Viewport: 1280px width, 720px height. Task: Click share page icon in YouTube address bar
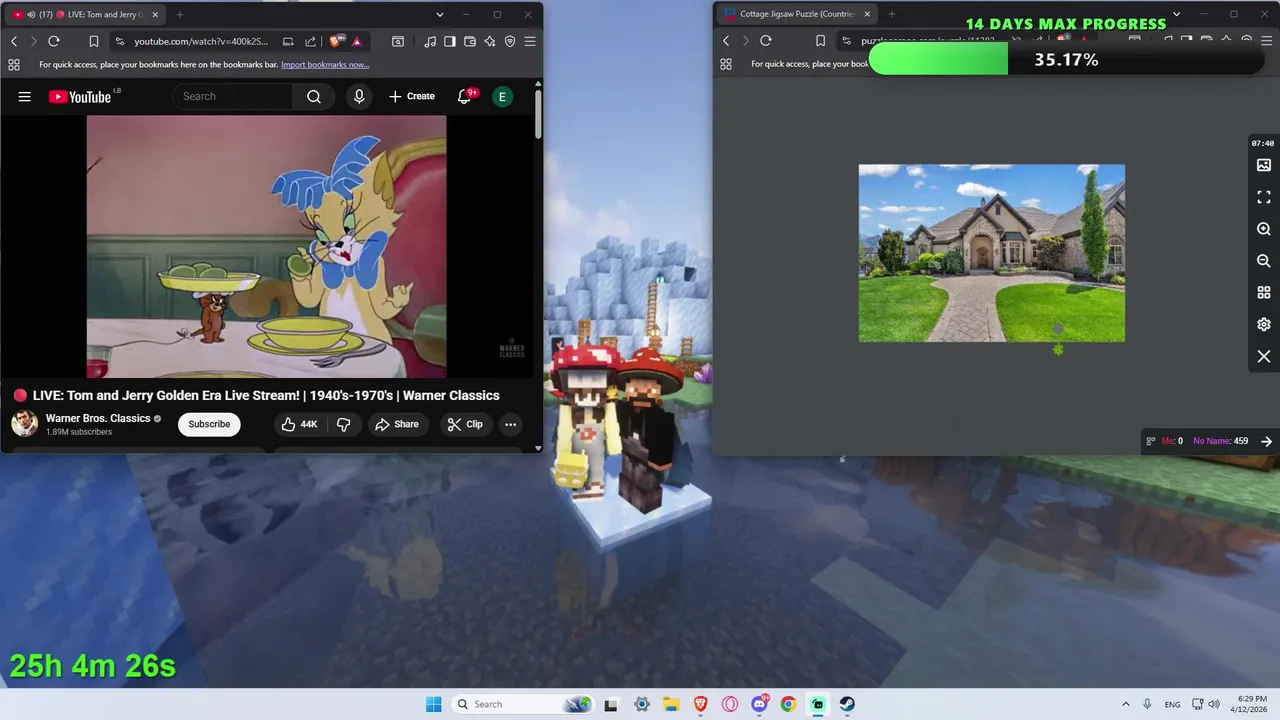coord(310,41)
